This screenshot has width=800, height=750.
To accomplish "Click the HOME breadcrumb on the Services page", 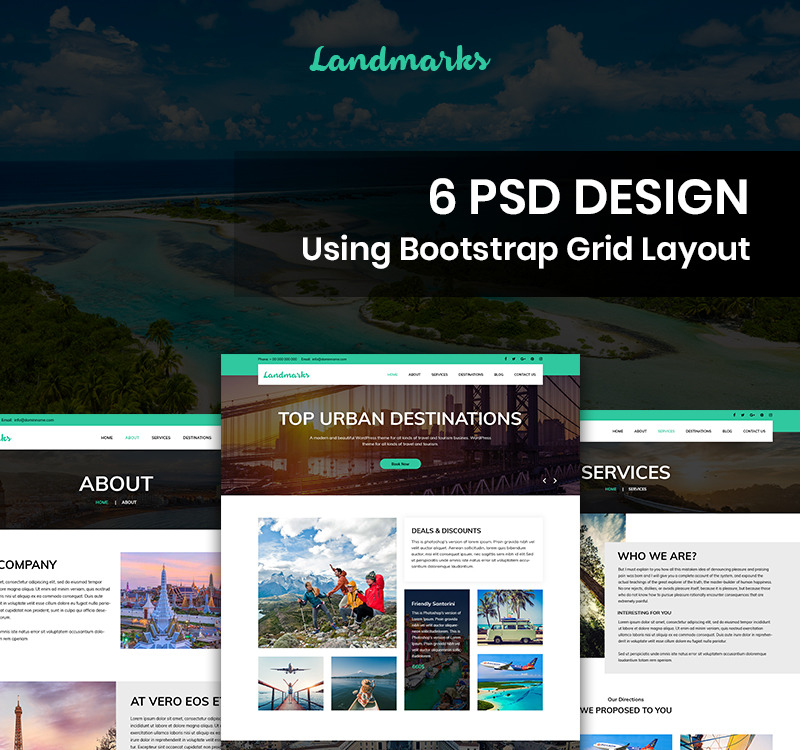I will click(x=610, y=489).
